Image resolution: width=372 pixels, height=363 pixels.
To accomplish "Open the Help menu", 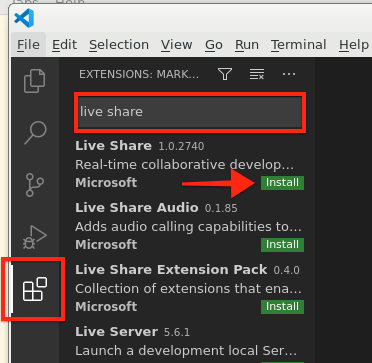I will point(354,45).
